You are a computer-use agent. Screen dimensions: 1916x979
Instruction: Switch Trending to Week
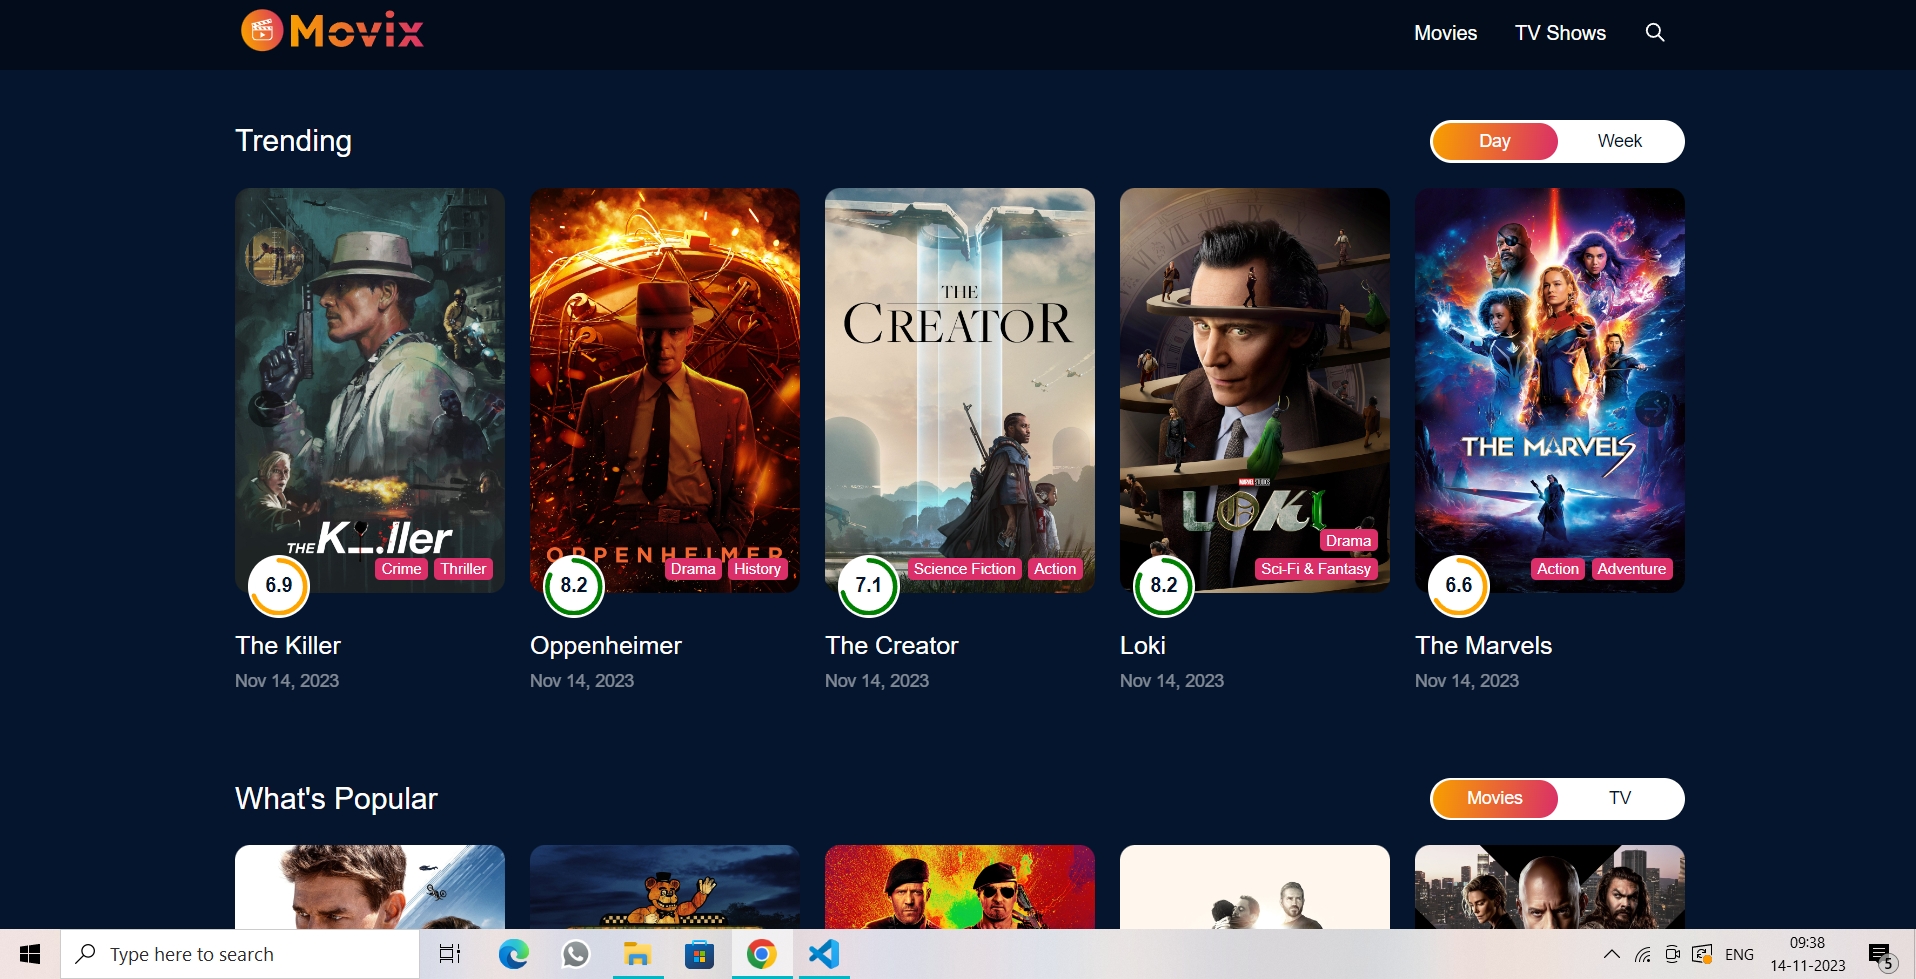(1620, 141)
